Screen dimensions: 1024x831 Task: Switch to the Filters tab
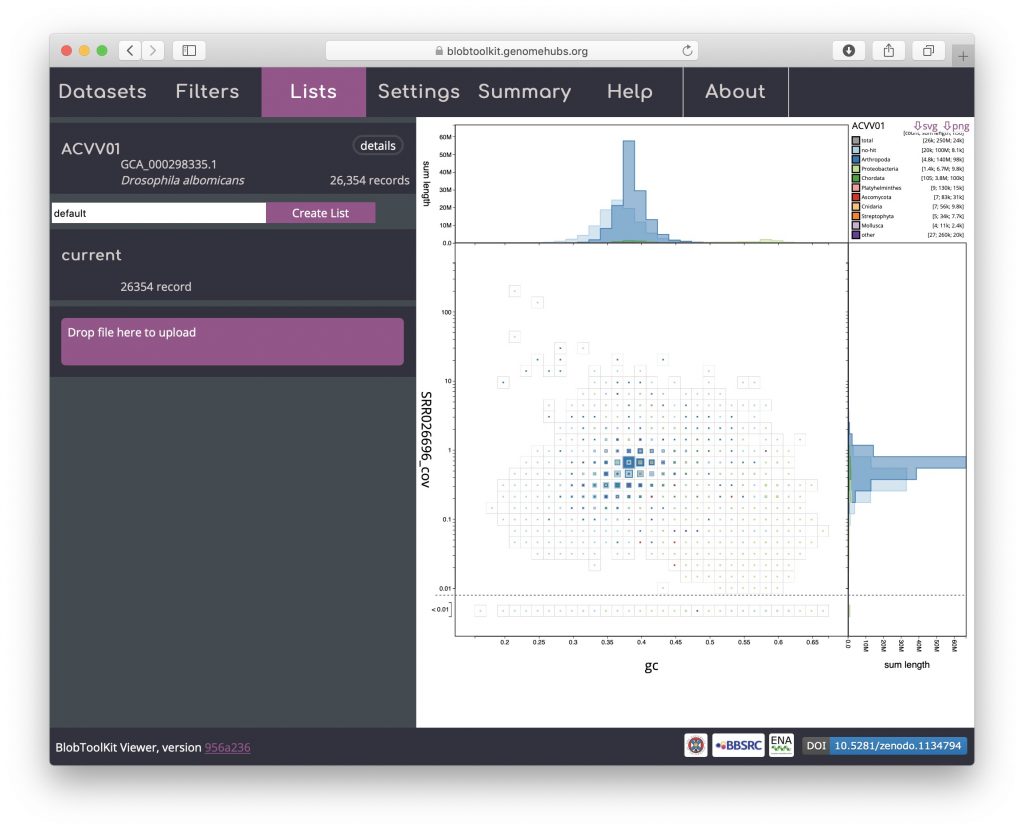[x=207, y=92]
